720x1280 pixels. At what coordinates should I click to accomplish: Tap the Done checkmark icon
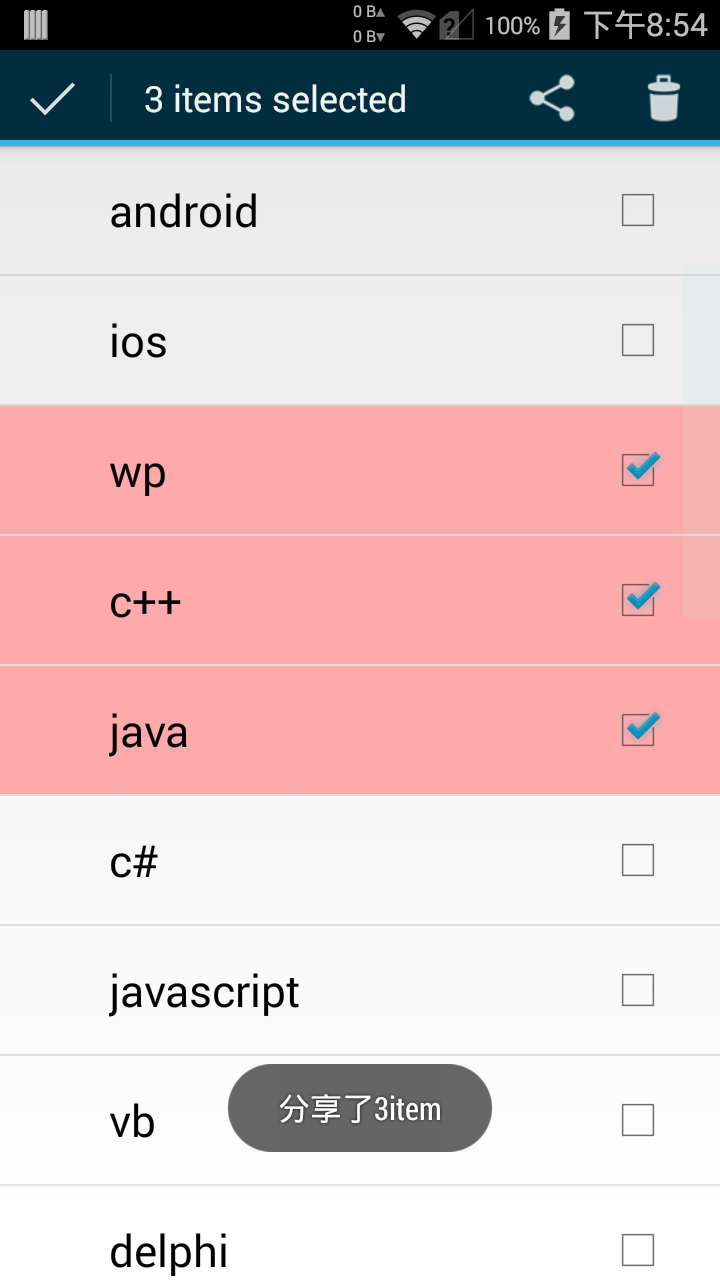[53, 99]
